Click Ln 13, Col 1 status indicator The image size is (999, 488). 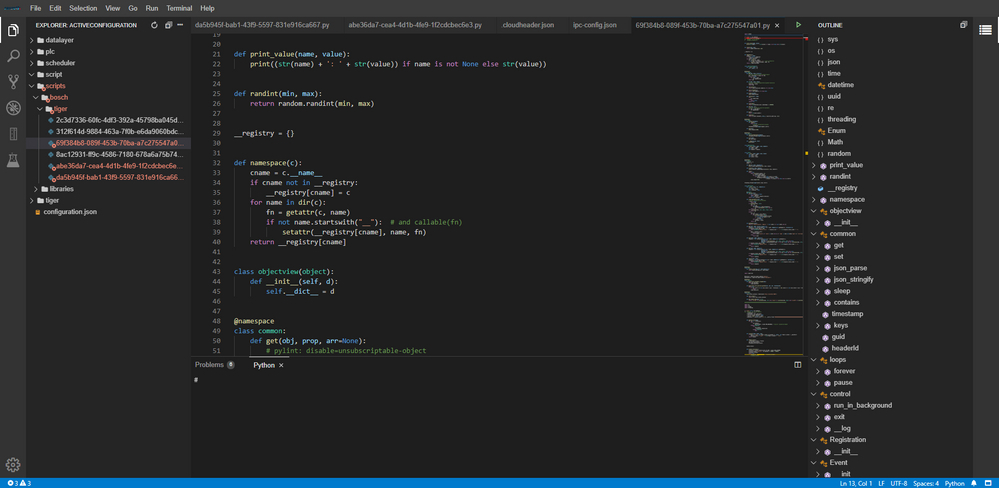coord(858,483)
